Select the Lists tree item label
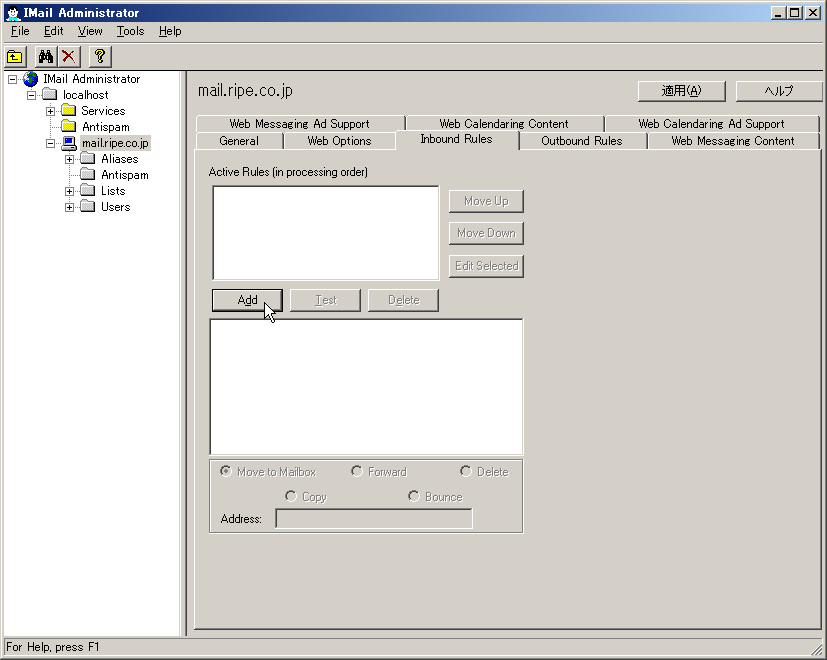Screen dimensions: 827x660 [113, 191]
